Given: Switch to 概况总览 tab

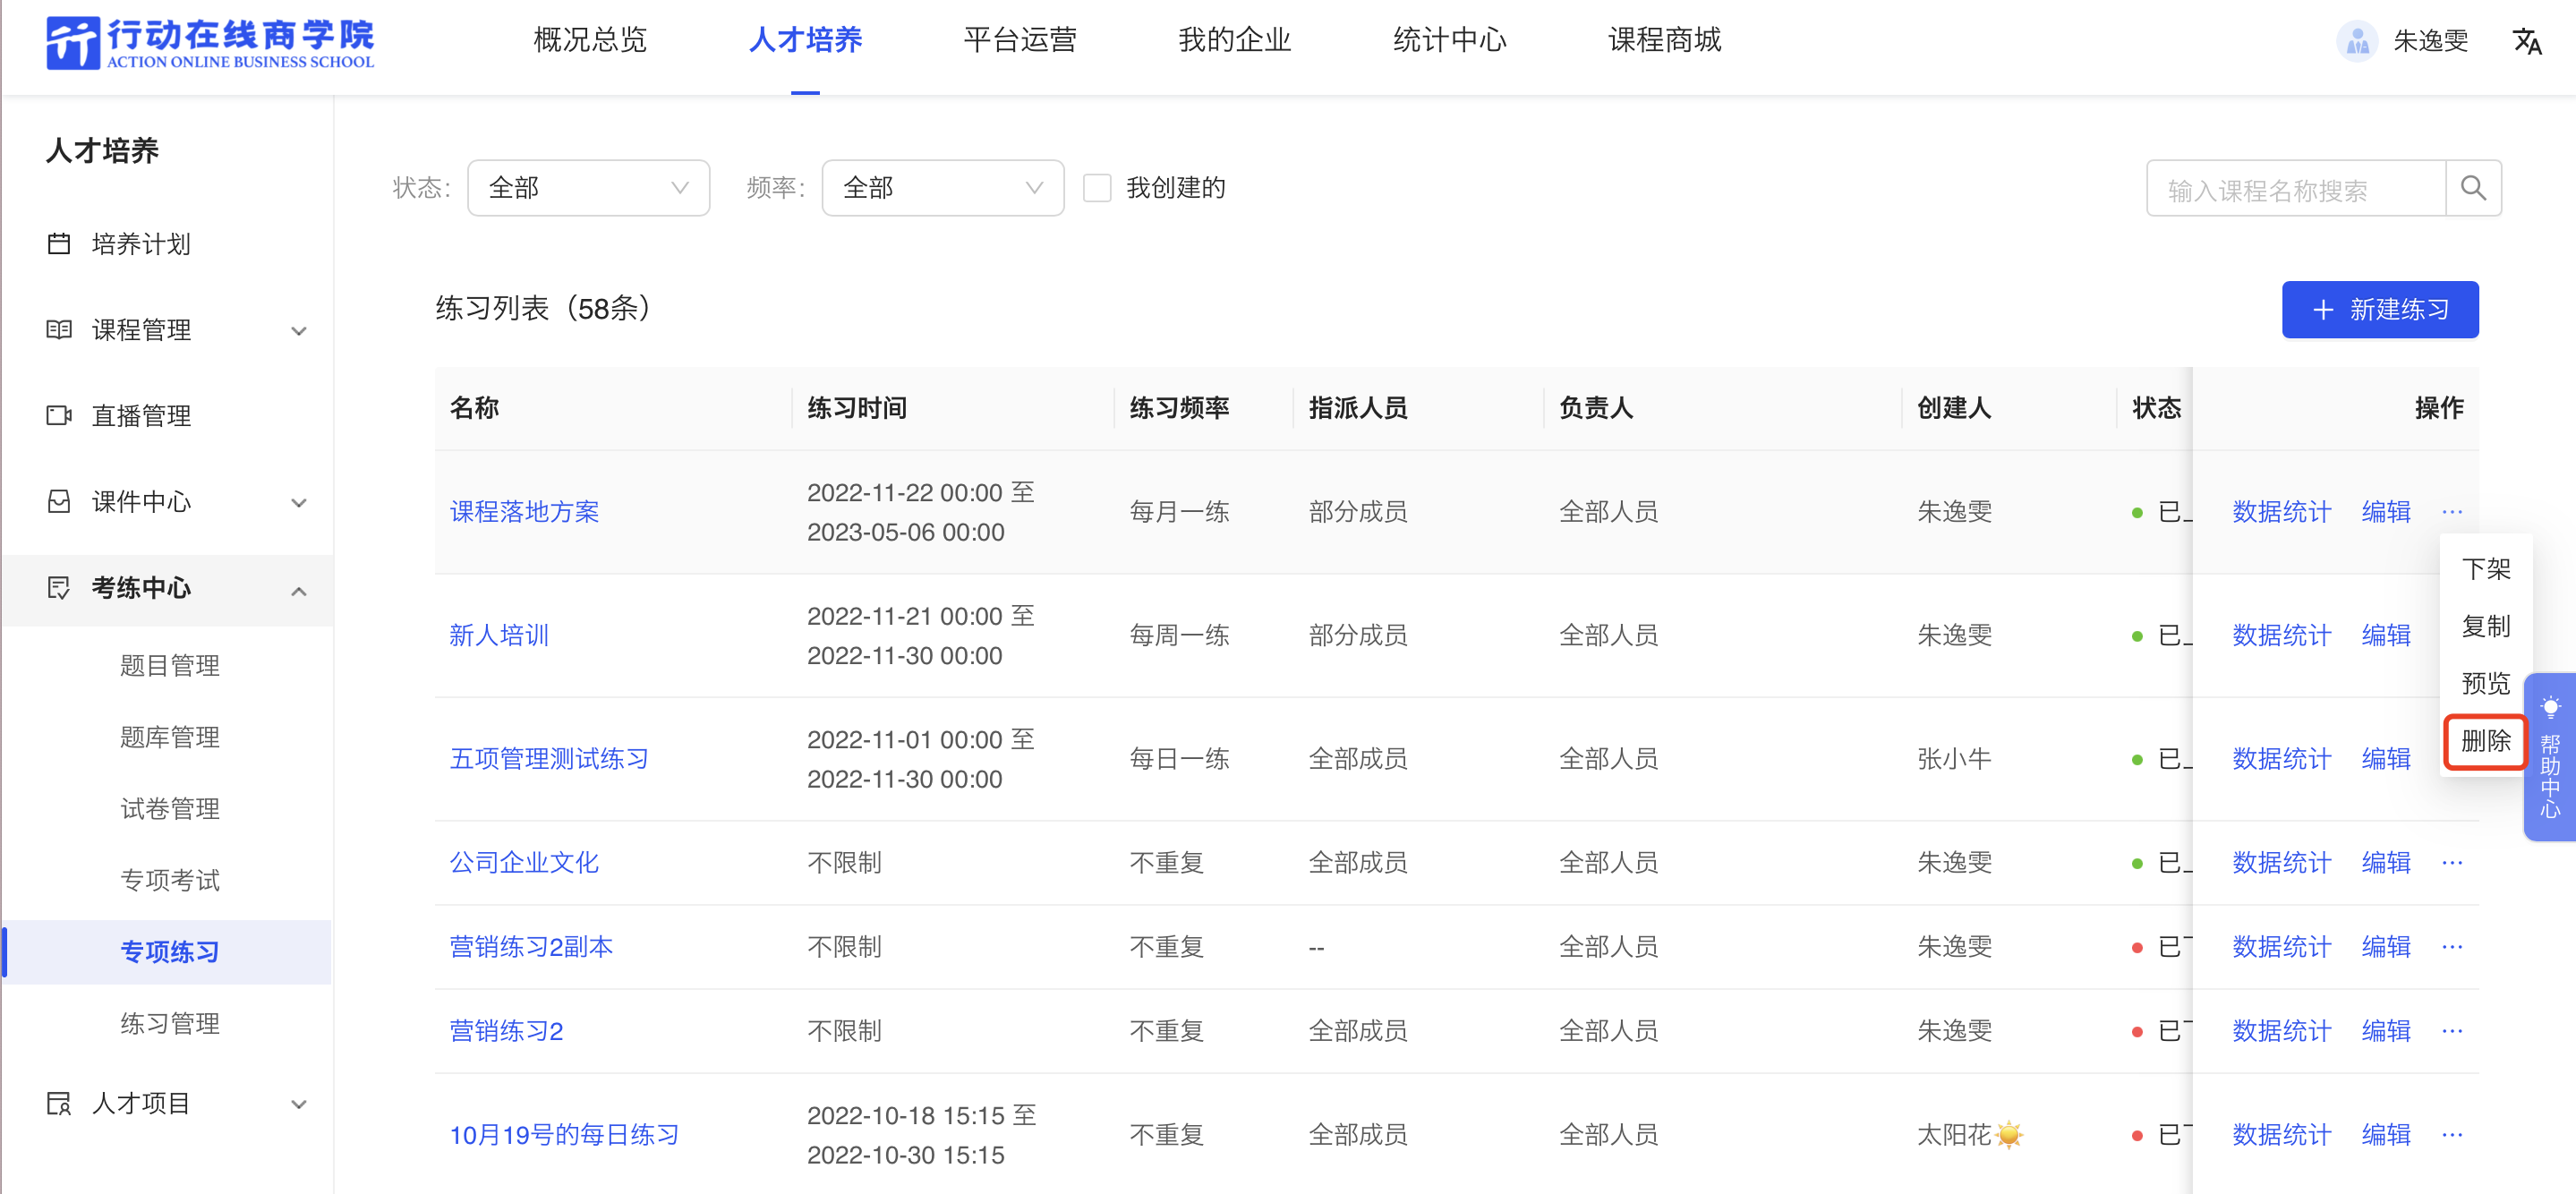Looking at the screenshot, I should tap(590, 41).
